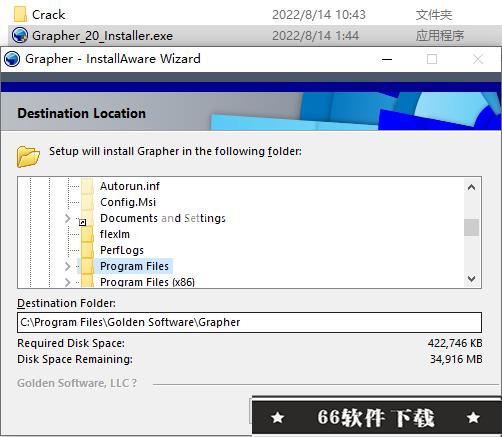
Task: Click the flexlm folder icon
Action: coord(87,234)
